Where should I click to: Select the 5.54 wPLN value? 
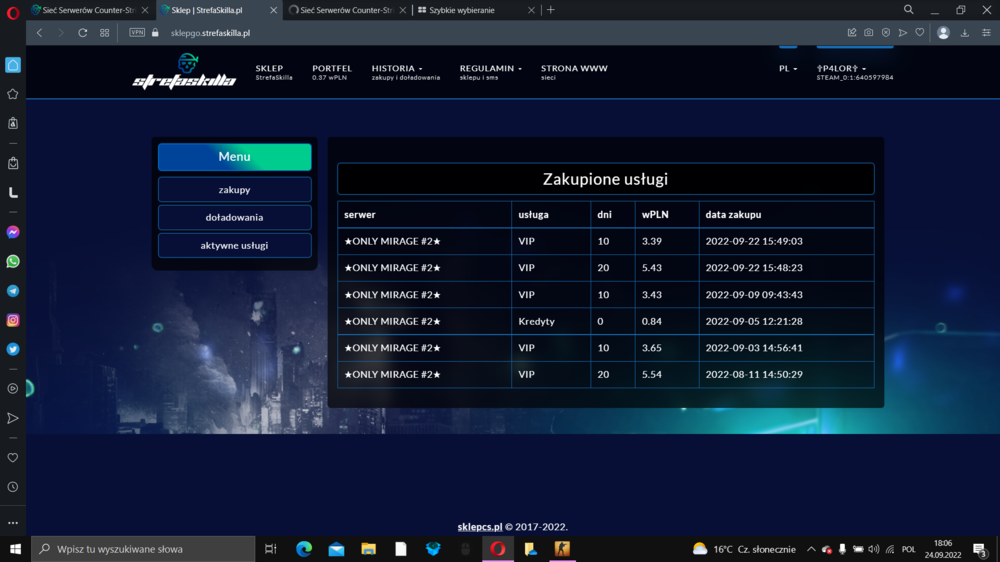click(x=652, y=374)
